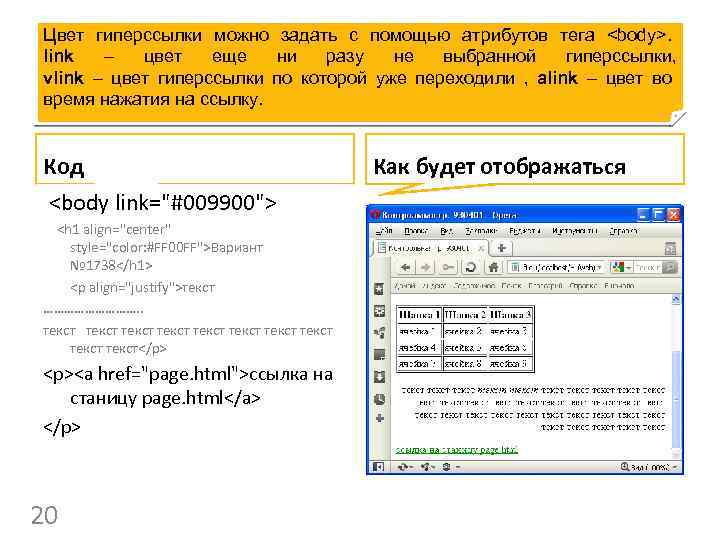Open the Правка menu
720x540 pixels.
click(416, 231)
